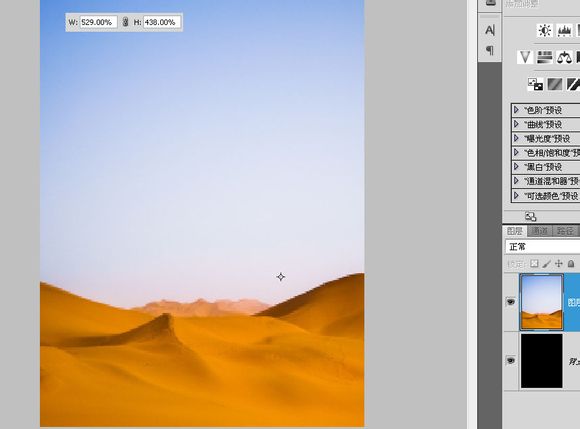This screenshot has height=429, width=580.
Task: Add a Levels adjustment
Action: pos(564,30)
